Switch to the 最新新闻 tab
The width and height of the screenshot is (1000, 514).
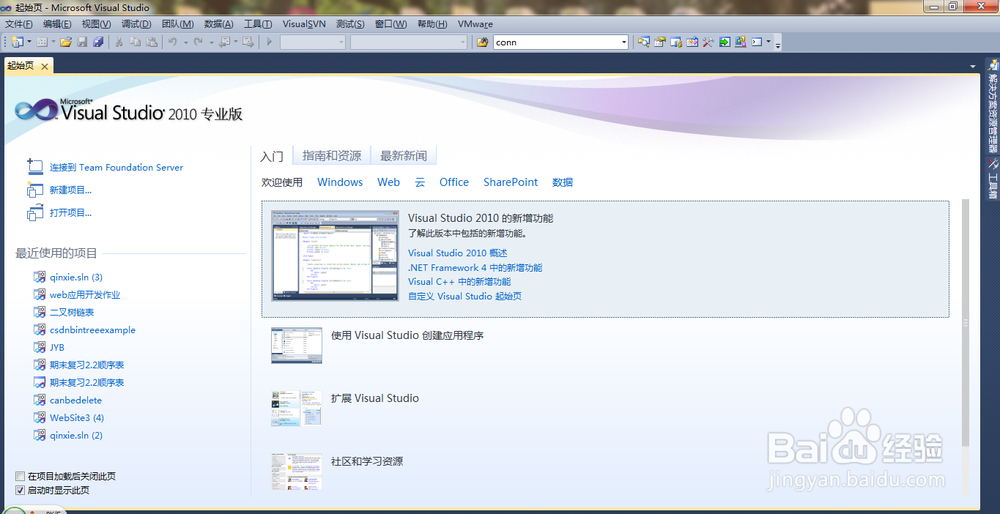tap(403, 156)
